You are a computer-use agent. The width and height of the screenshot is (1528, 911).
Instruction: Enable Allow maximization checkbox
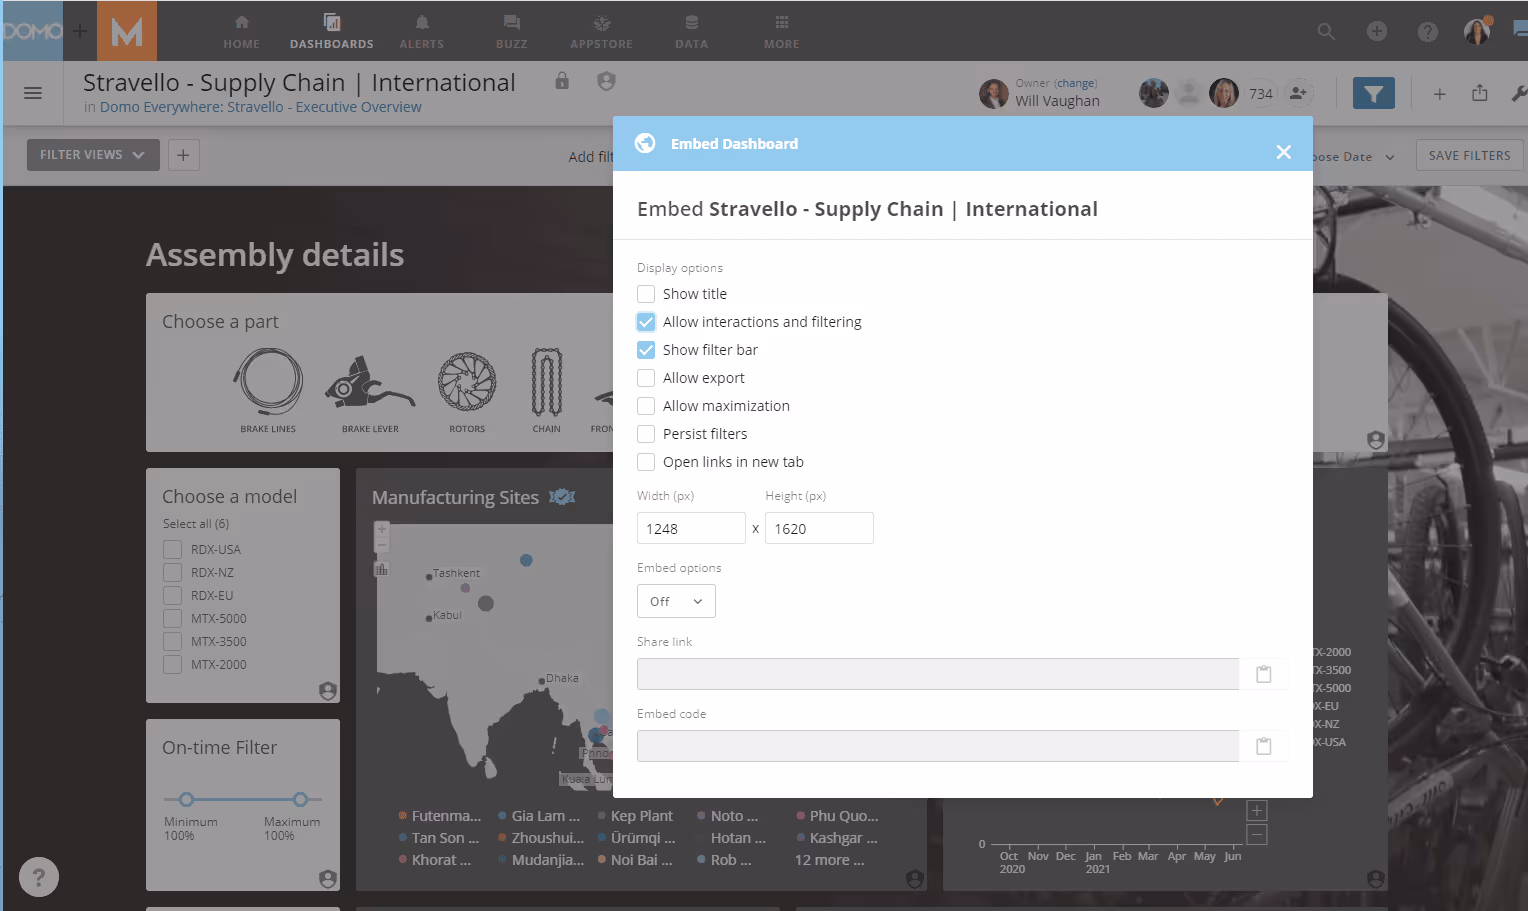pos(646,406)
